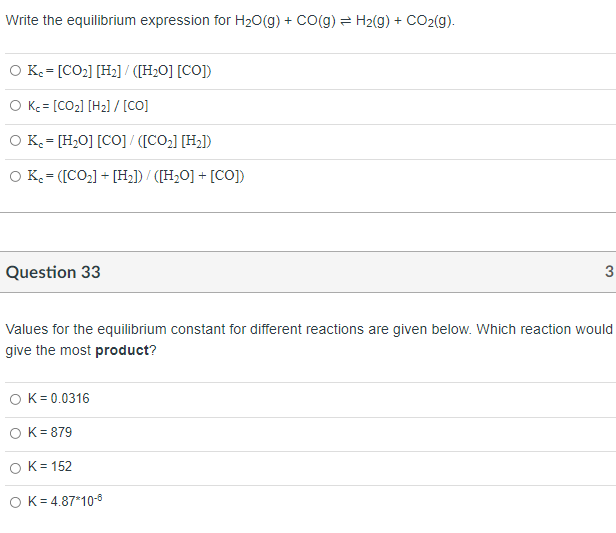Click the "K = 0.0316" answer label

(x=59, y=399)
